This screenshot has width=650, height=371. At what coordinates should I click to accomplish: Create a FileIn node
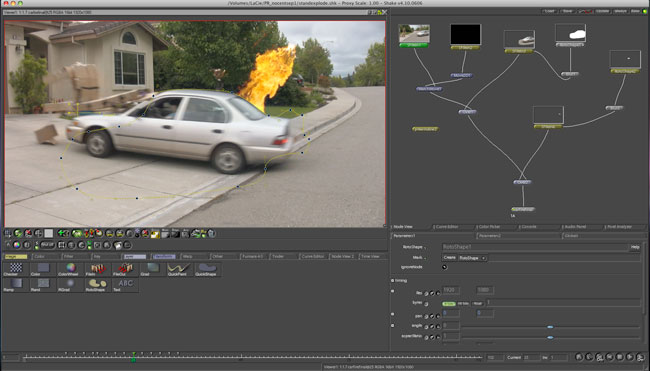coord(98,269)
